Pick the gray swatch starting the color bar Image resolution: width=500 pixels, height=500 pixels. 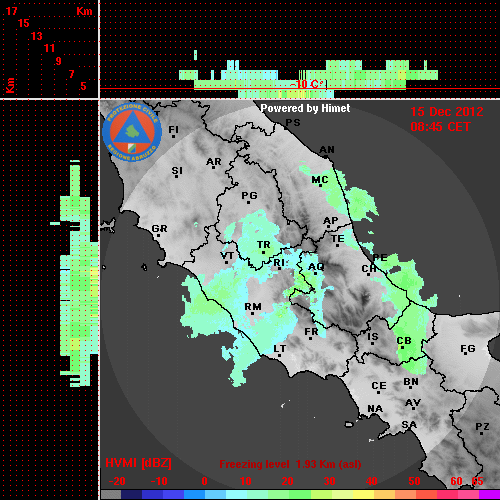111,494
